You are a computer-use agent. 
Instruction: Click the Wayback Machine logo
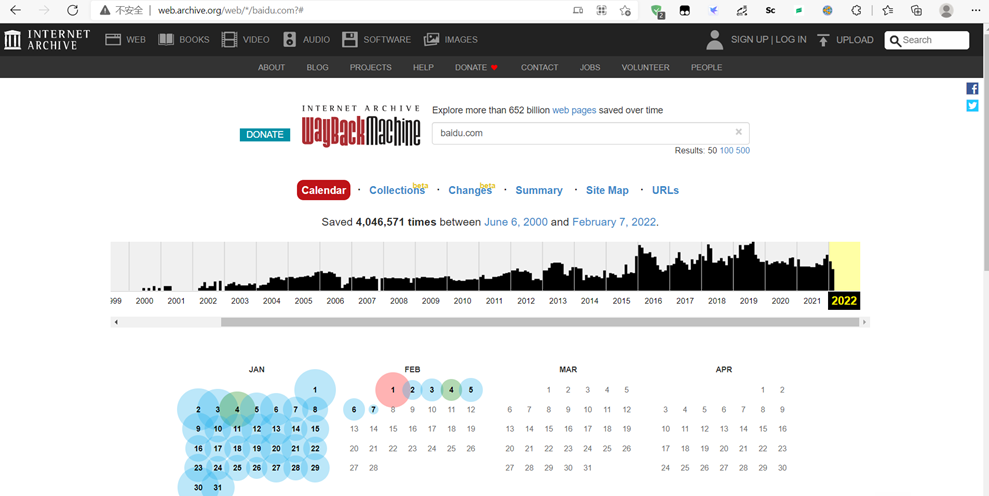coord(361,126)
